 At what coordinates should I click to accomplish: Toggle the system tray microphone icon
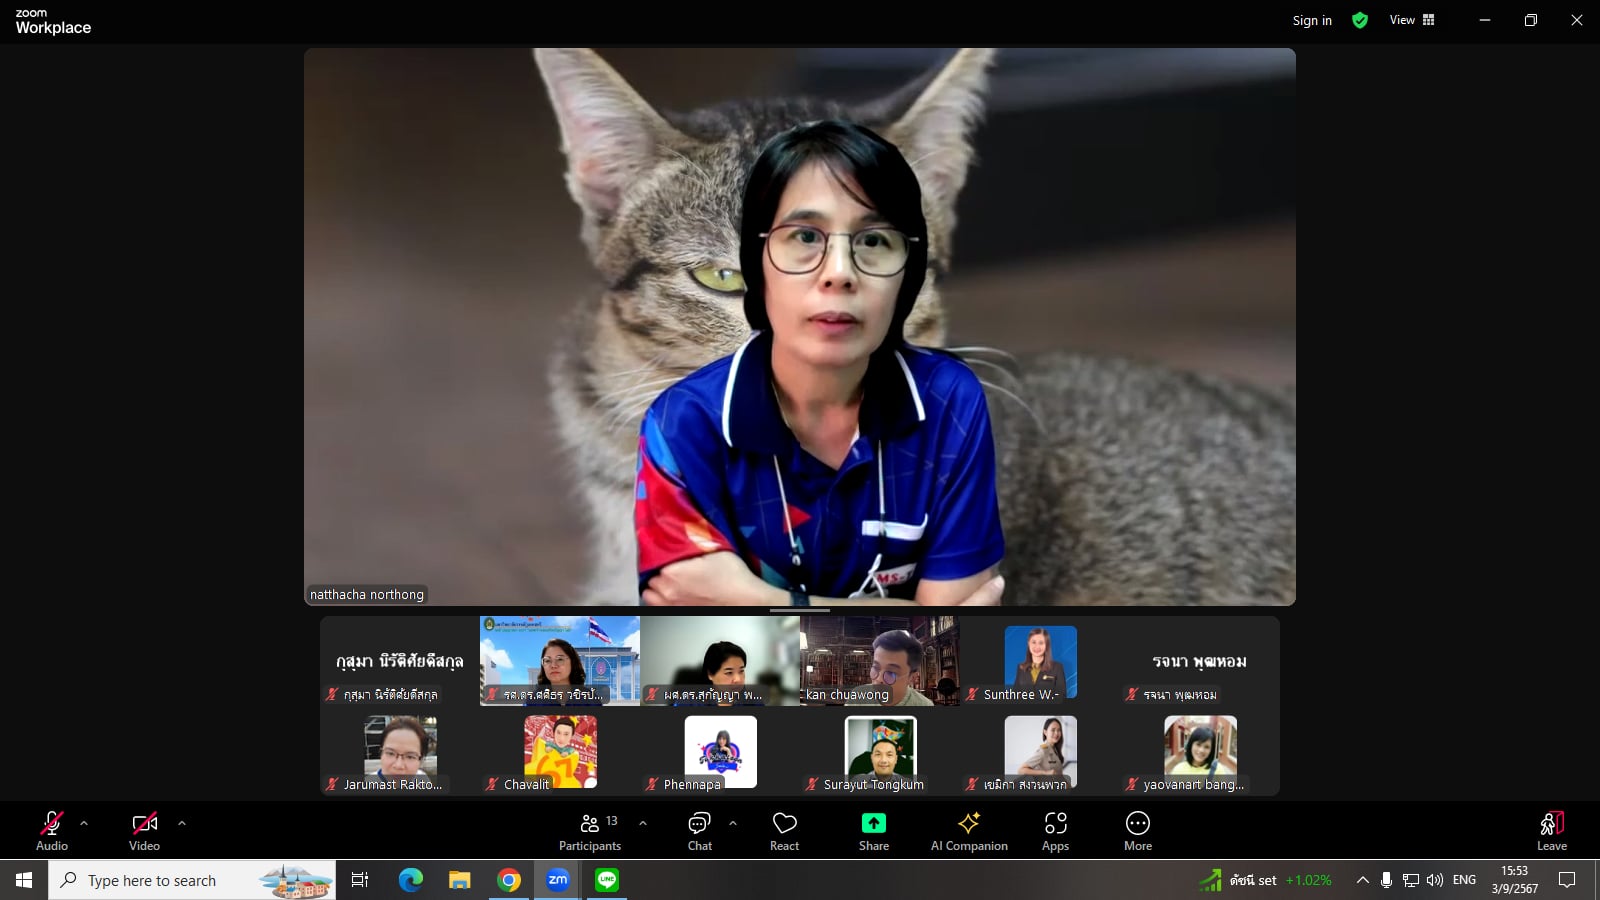[1386, 880]
